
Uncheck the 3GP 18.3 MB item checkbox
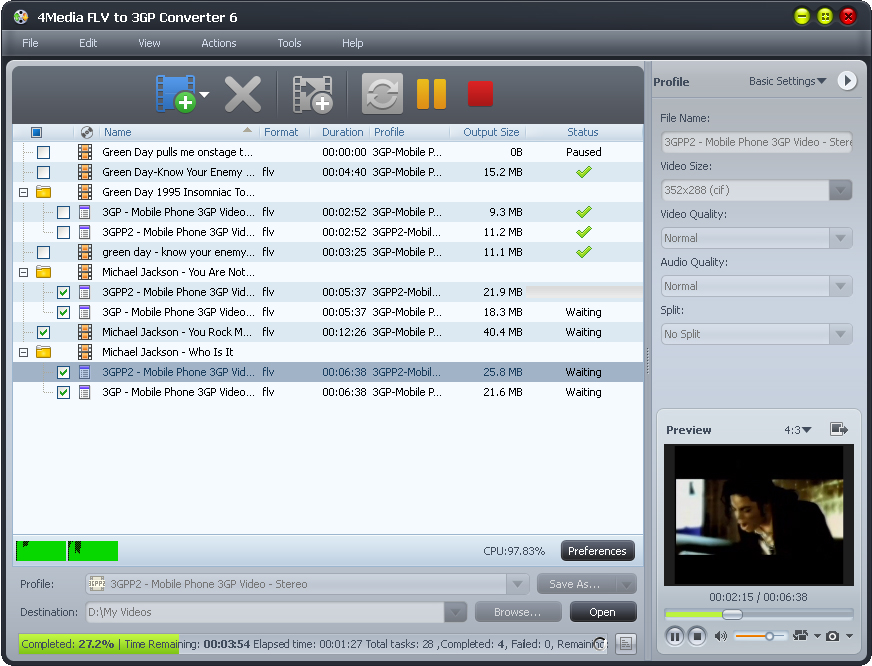click(x=63, y=312)
